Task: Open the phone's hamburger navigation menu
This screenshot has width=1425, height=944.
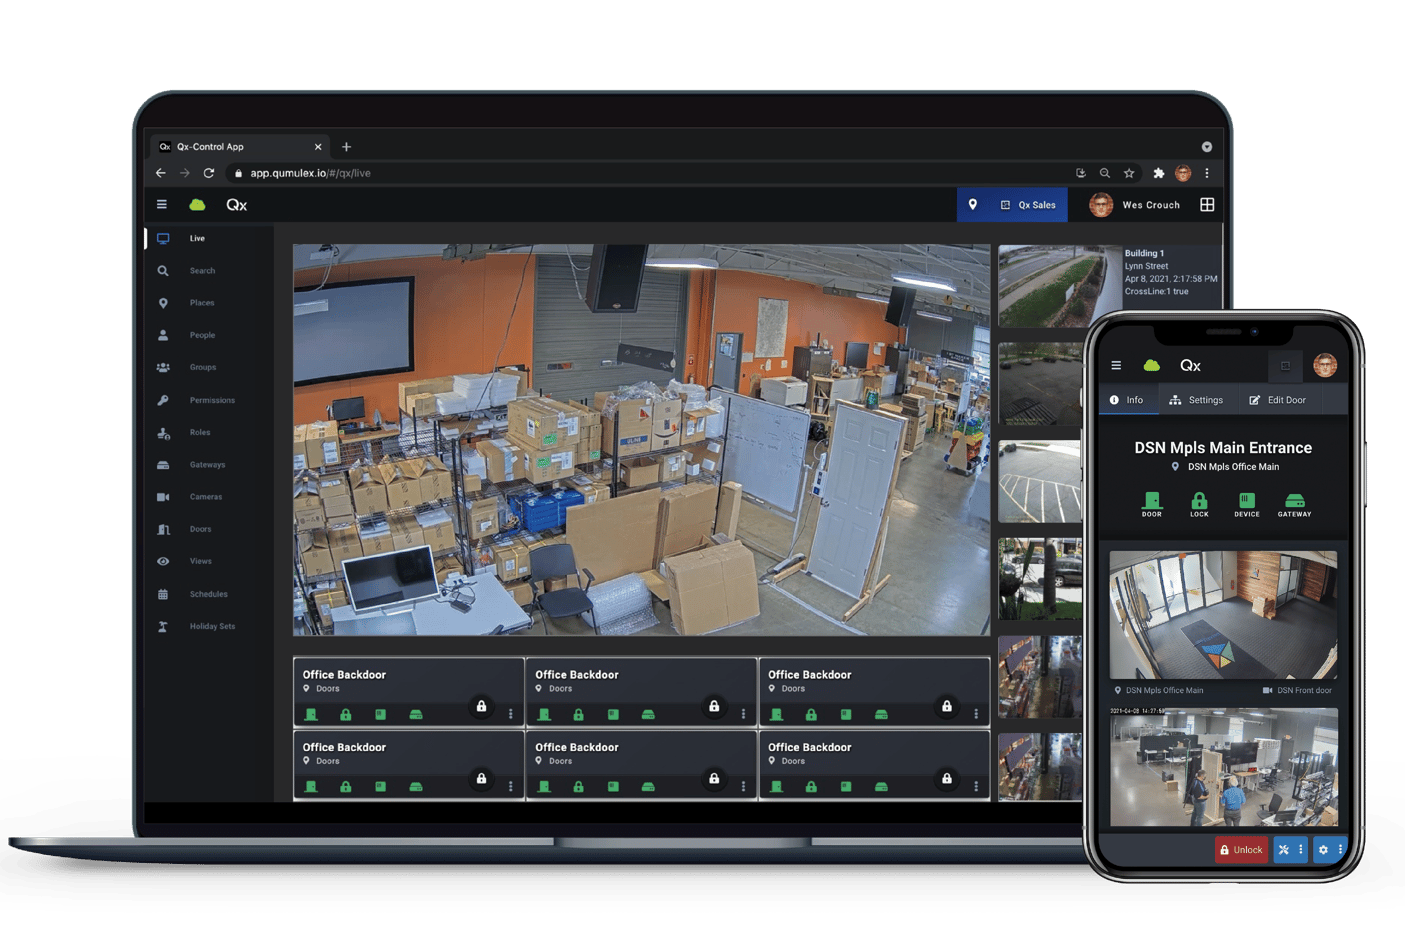Action: [1115, 365]
